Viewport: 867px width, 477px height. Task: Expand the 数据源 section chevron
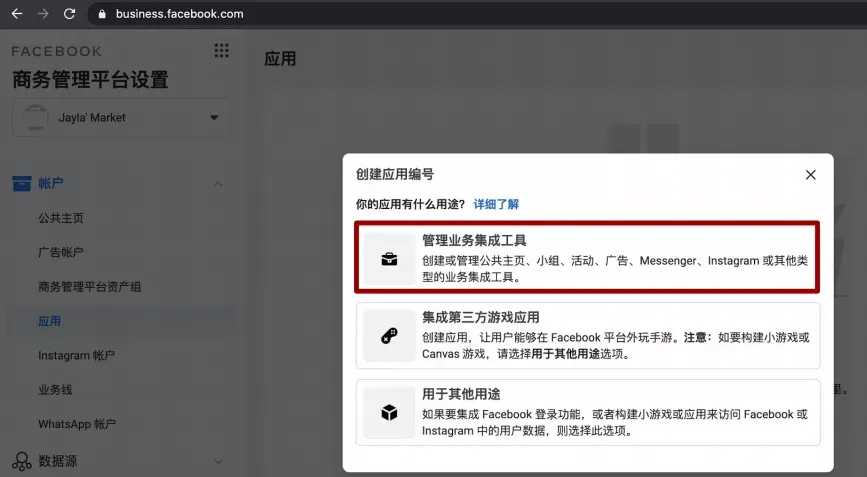(x=218, y=461)
